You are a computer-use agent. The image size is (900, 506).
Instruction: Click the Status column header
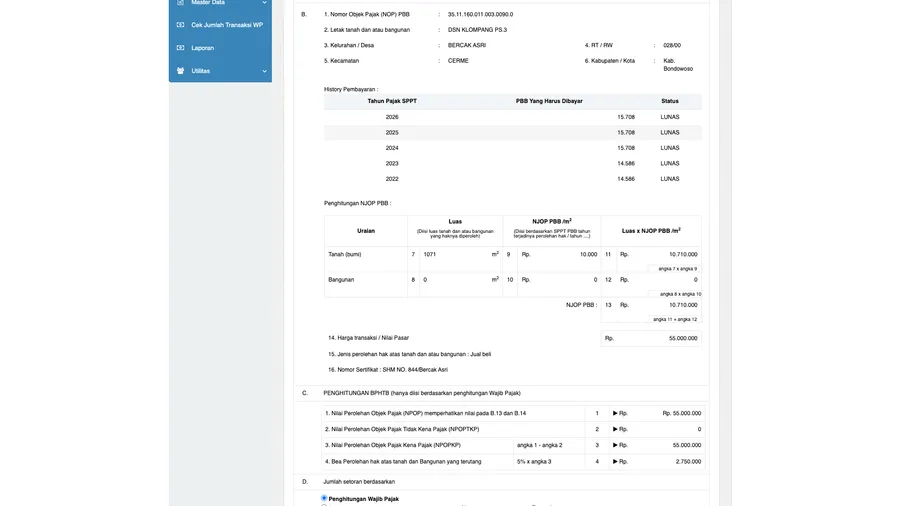670,101
